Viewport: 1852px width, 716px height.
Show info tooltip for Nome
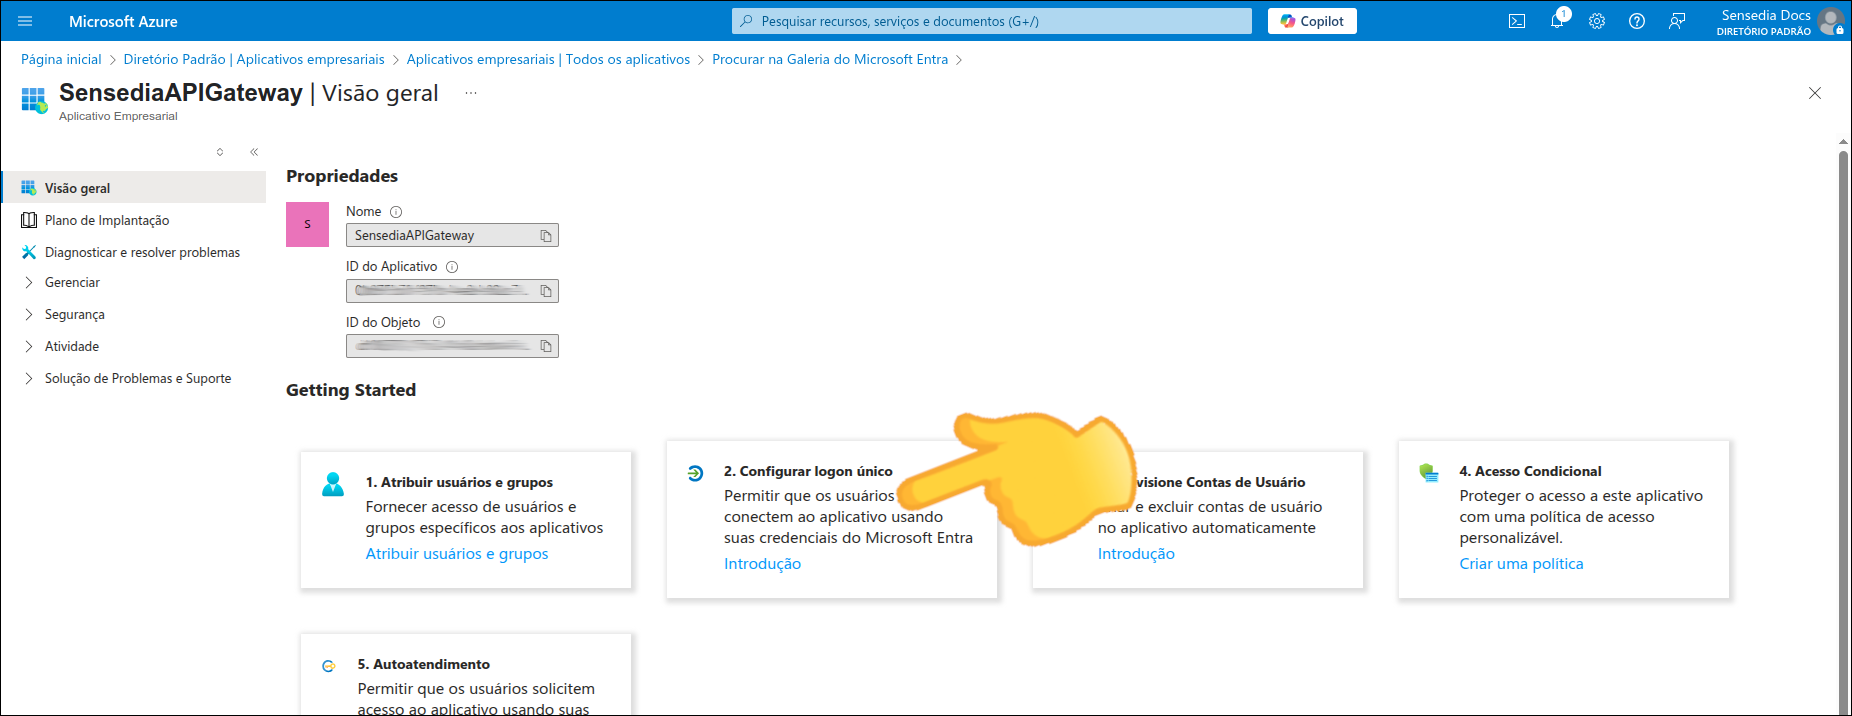[396, 212]
